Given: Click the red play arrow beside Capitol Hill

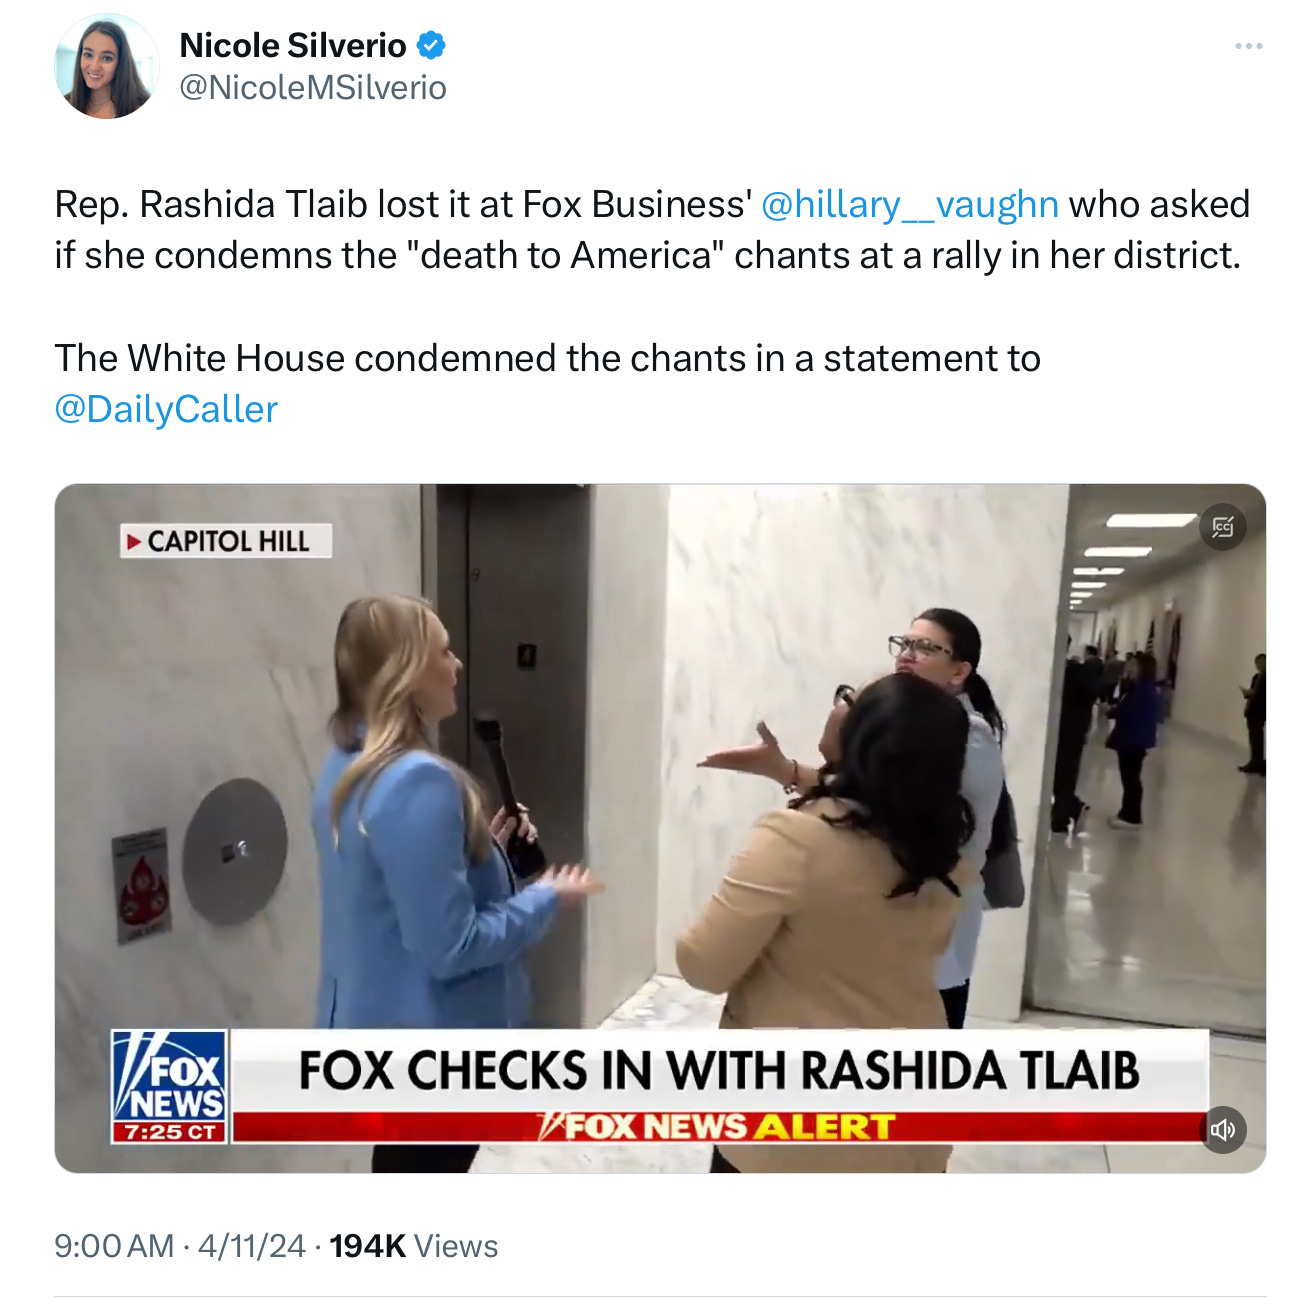Looking at the screenshot, I should (x=134, y=542).
